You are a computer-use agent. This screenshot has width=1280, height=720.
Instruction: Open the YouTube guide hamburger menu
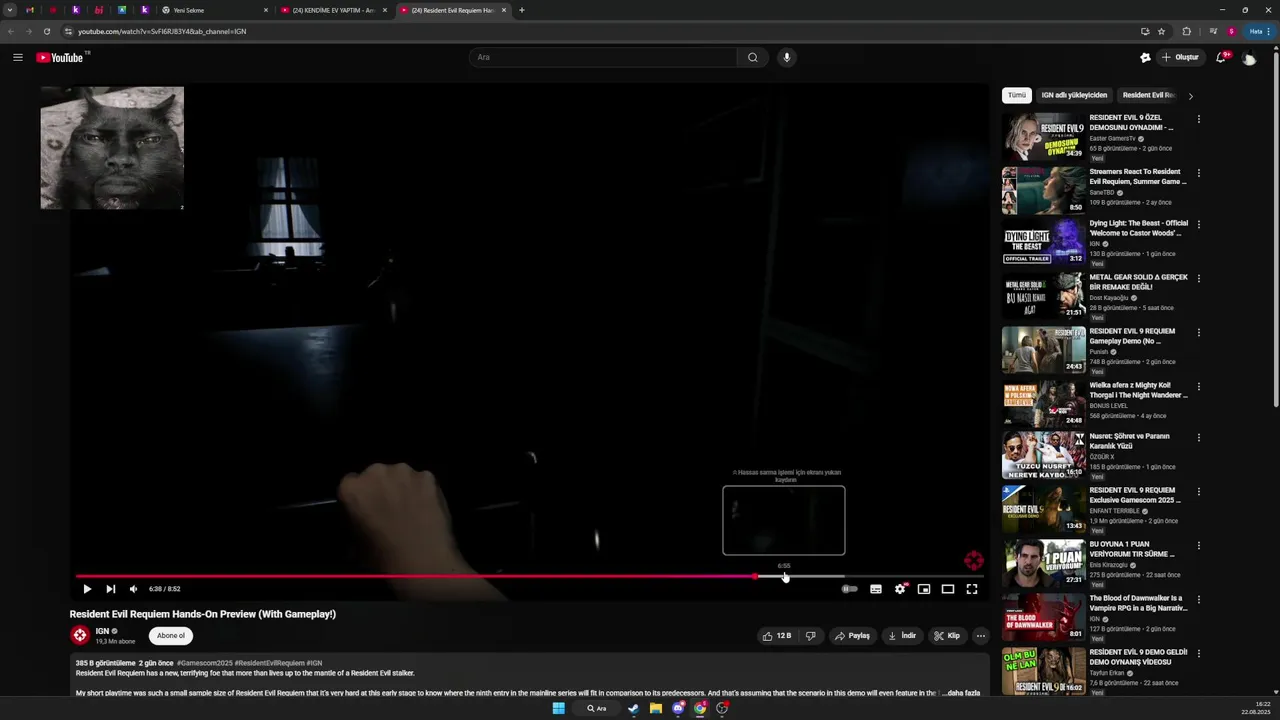pyautogui.click(x=18, y=57)
